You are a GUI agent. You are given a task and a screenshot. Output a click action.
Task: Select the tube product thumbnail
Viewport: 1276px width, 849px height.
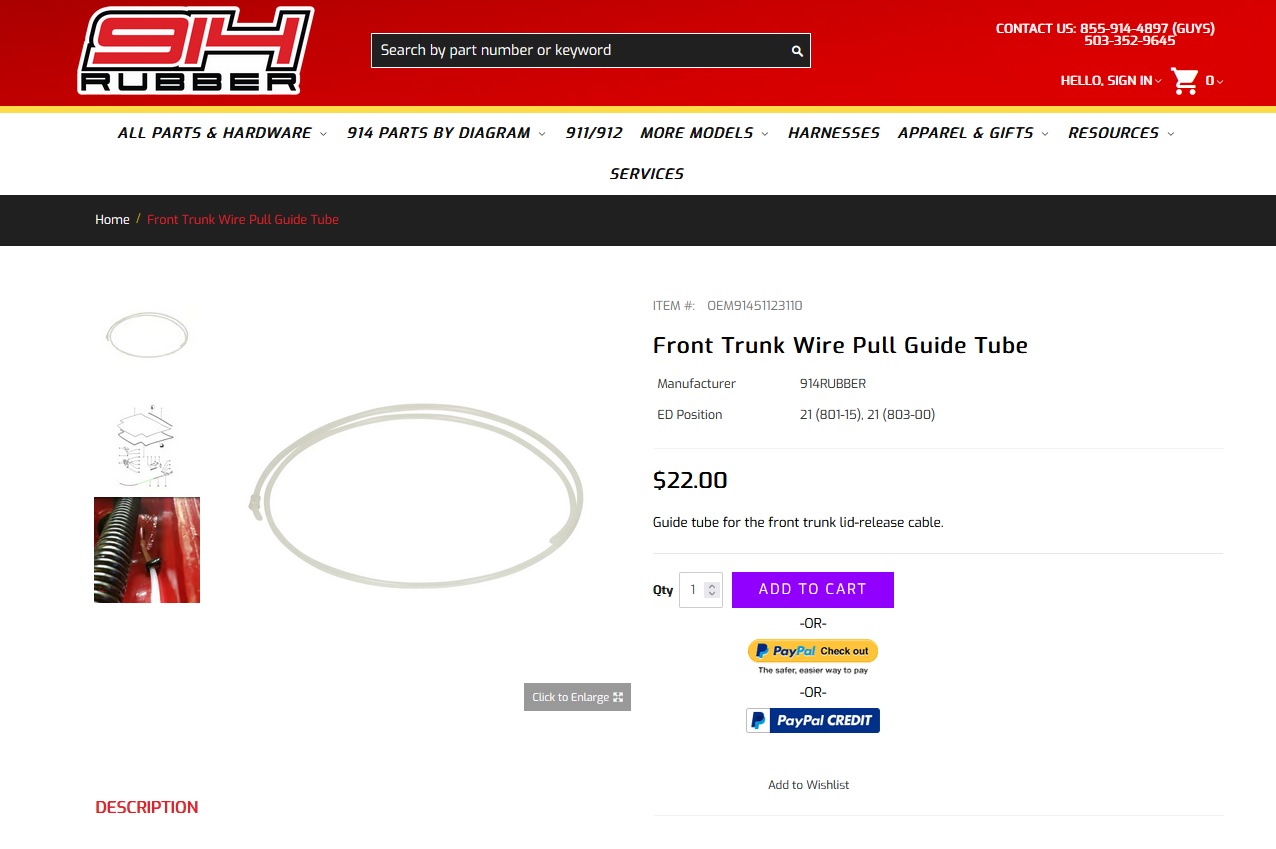coord(147,335)
